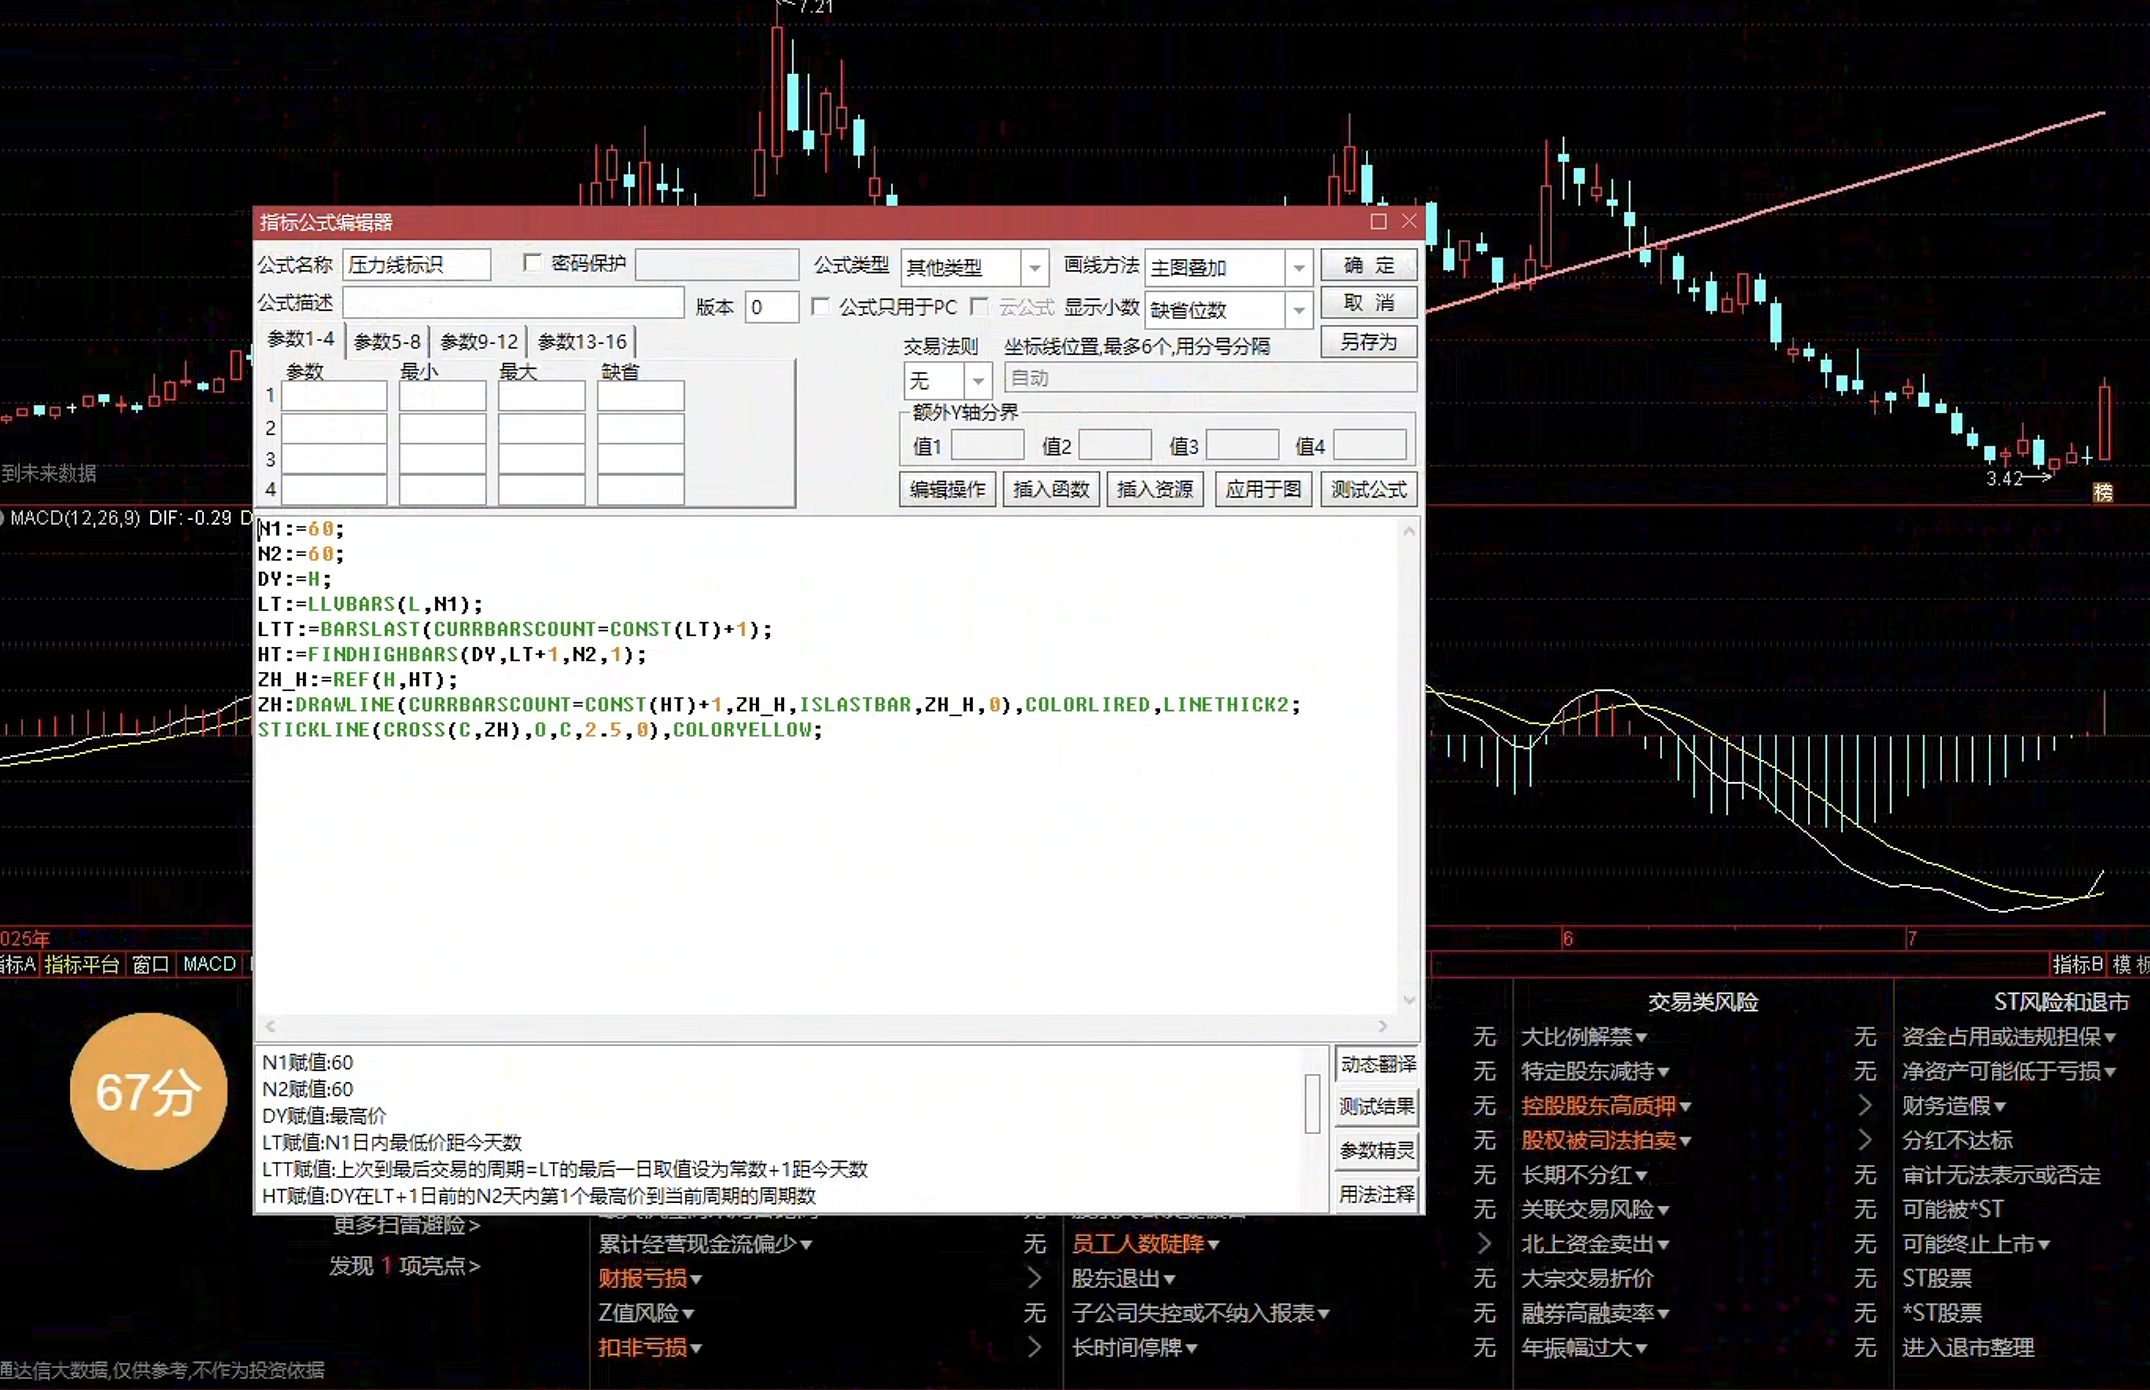Click parameter 1 name cell
The height and width of the screenshot is (1390, 2150).
click(x=334, y=395)
